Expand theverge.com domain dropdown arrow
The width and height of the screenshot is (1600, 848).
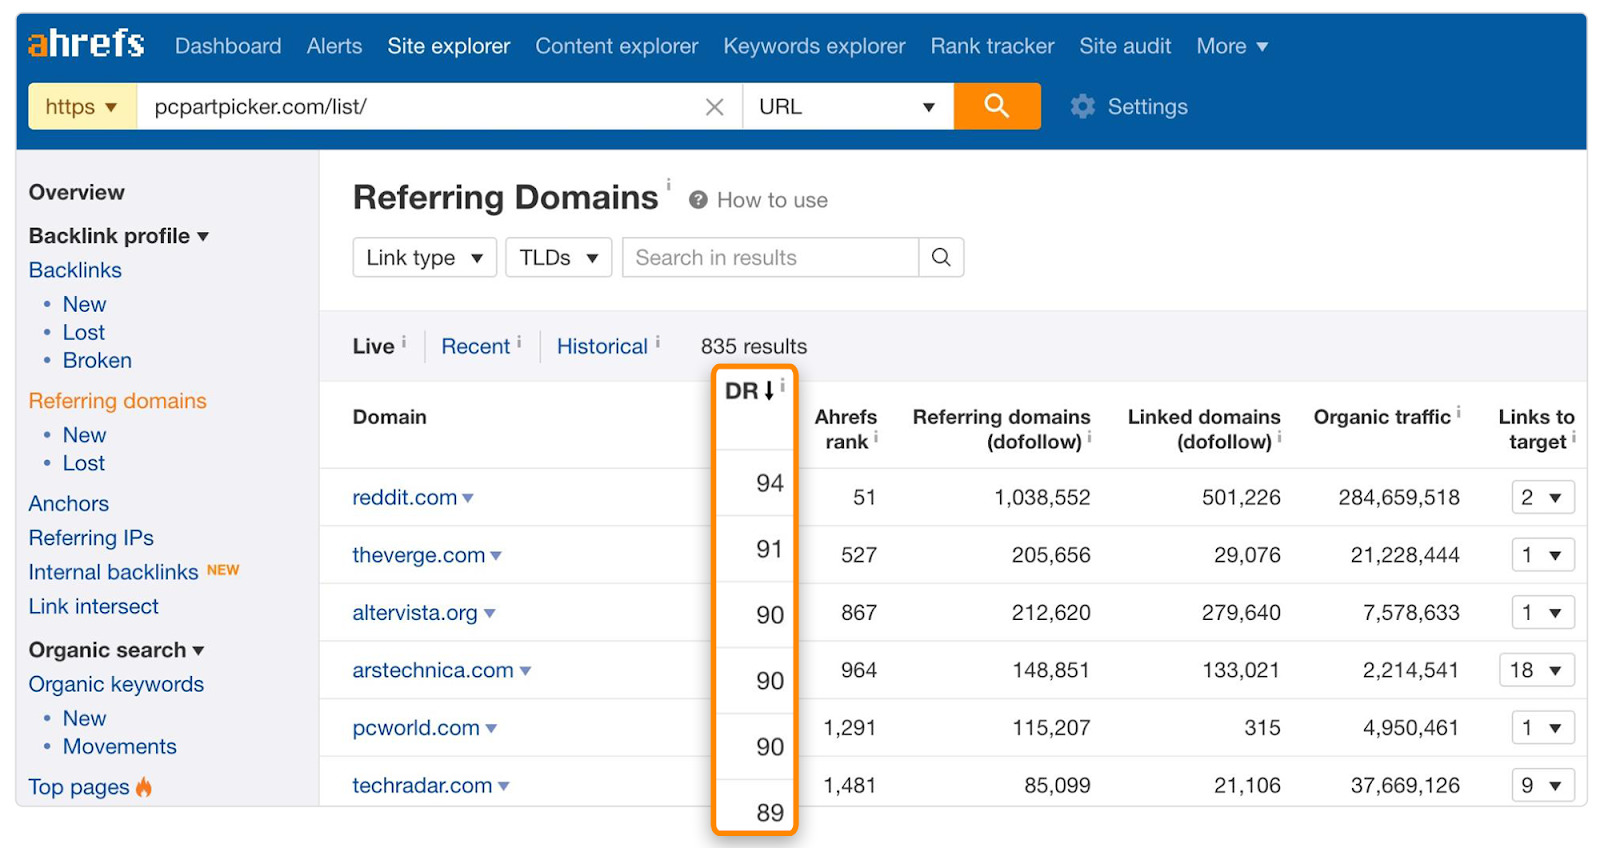click(496, 556)
